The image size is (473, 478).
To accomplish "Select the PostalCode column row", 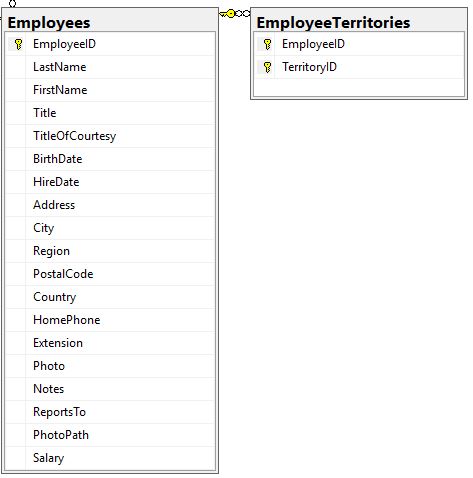I will (110, 274).
